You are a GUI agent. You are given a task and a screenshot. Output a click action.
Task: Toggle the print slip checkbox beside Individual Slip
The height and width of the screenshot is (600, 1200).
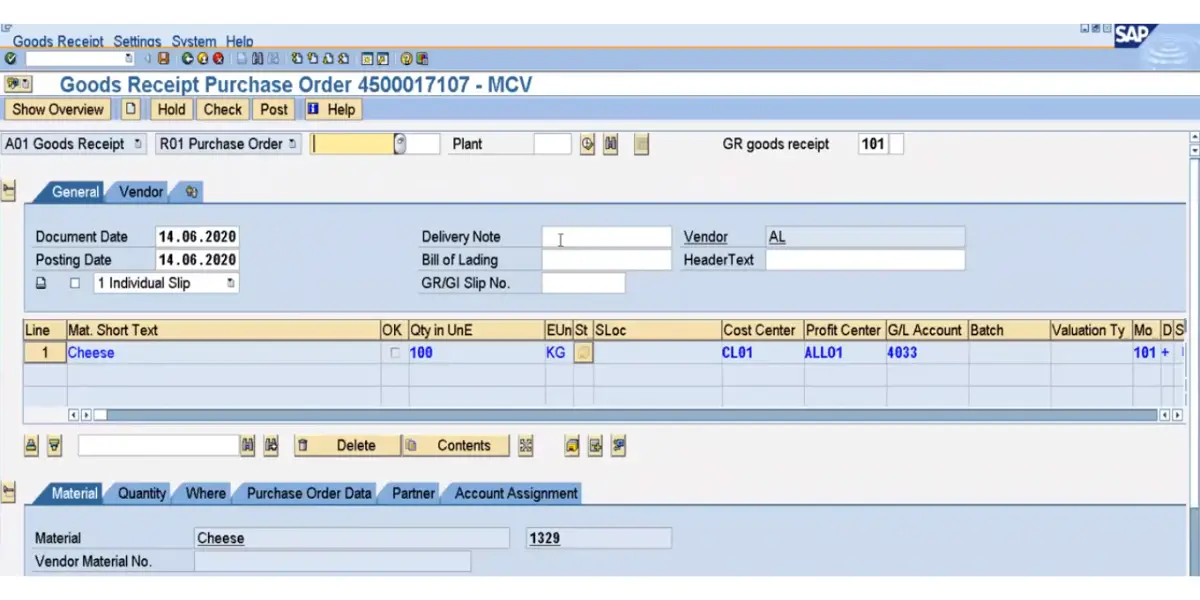(x=74, y=283)
